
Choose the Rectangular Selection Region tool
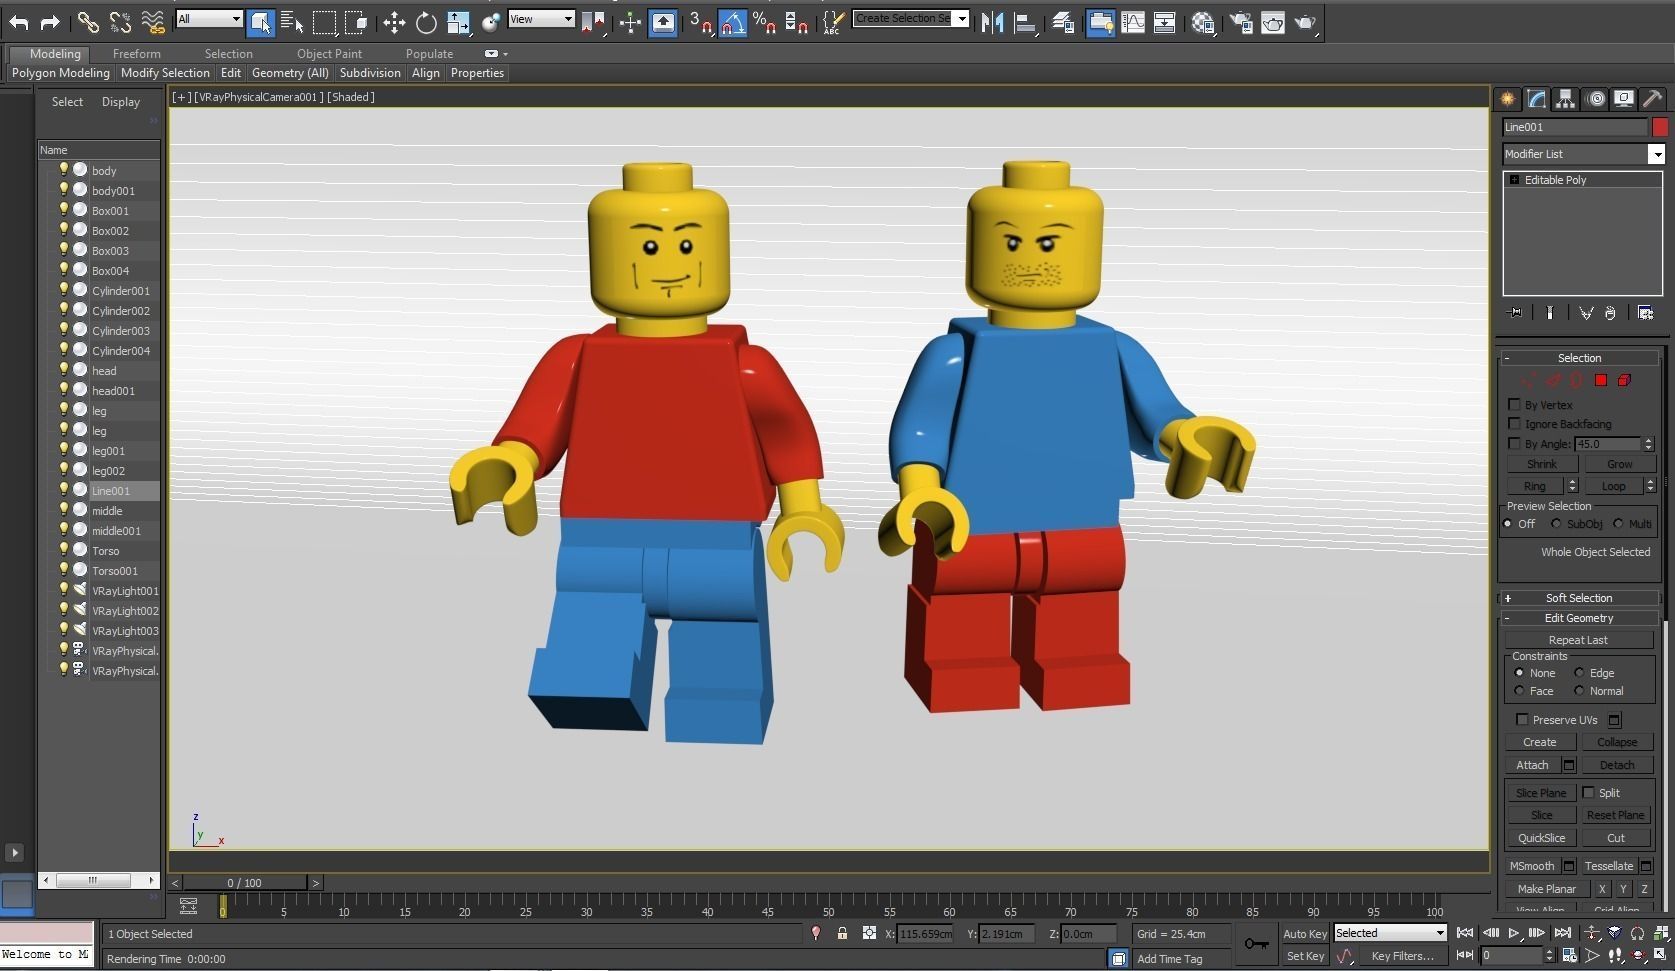(x=324, y=22)
